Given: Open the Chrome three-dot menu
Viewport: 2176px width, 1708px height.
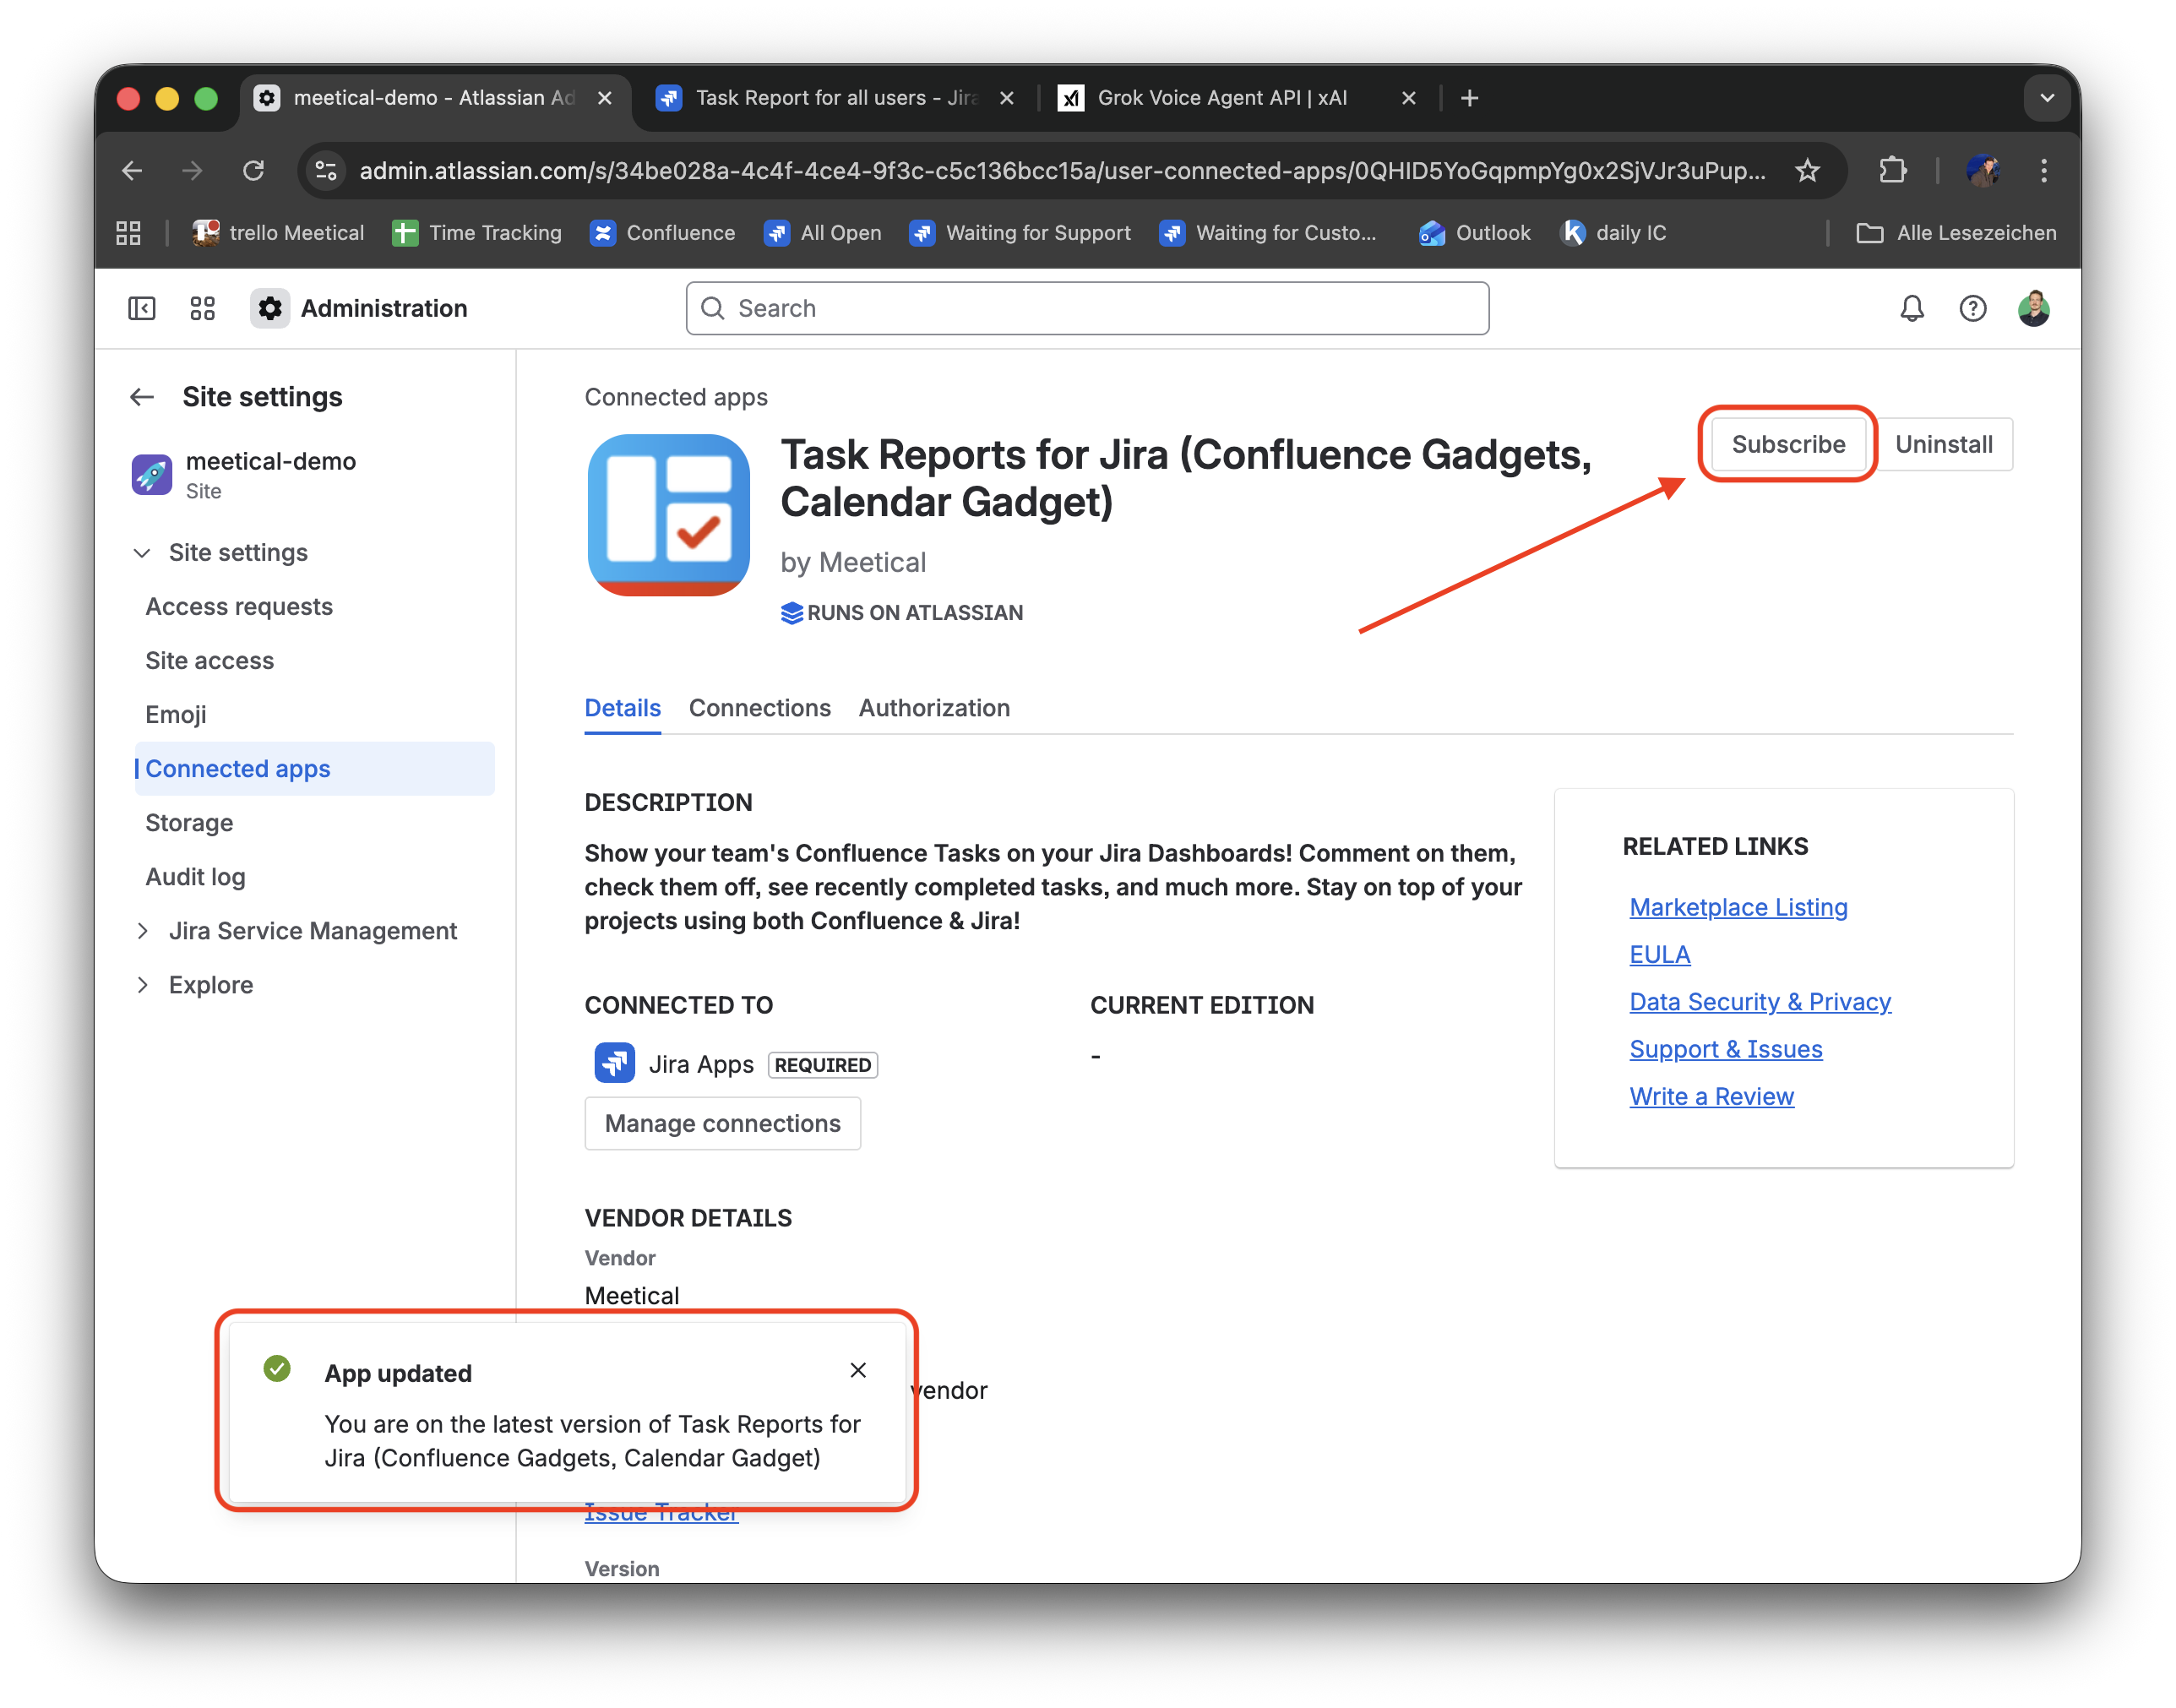Looking at the screenshot, I should (x=2043, y=171).
